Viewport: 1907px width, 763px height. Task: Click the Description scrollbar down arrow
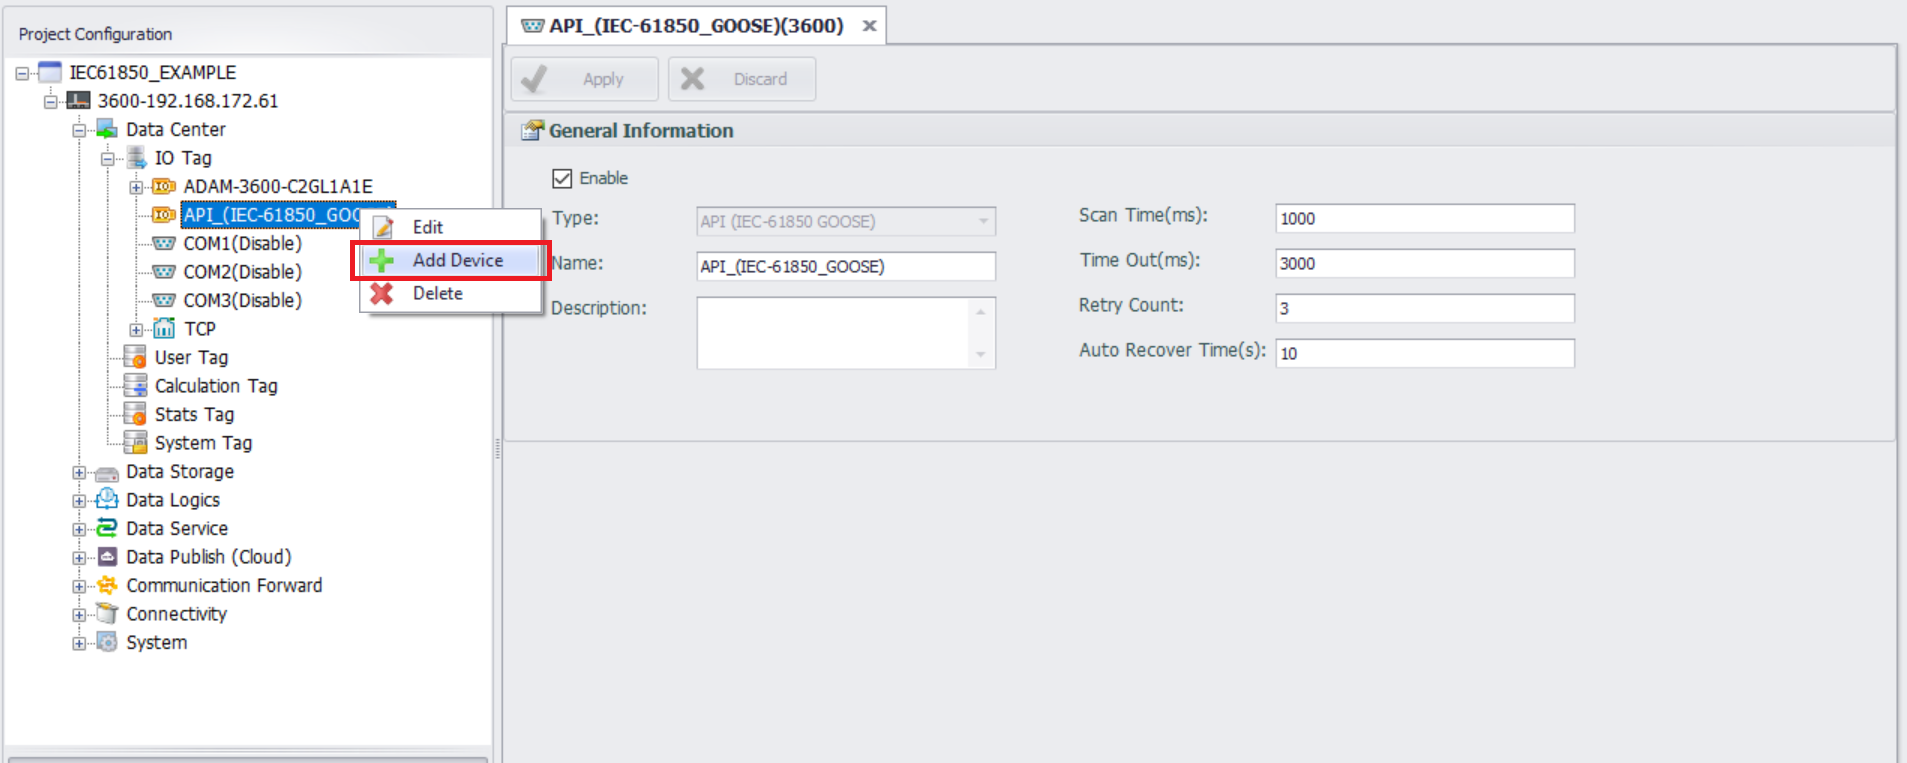click(x=980, y=355)
